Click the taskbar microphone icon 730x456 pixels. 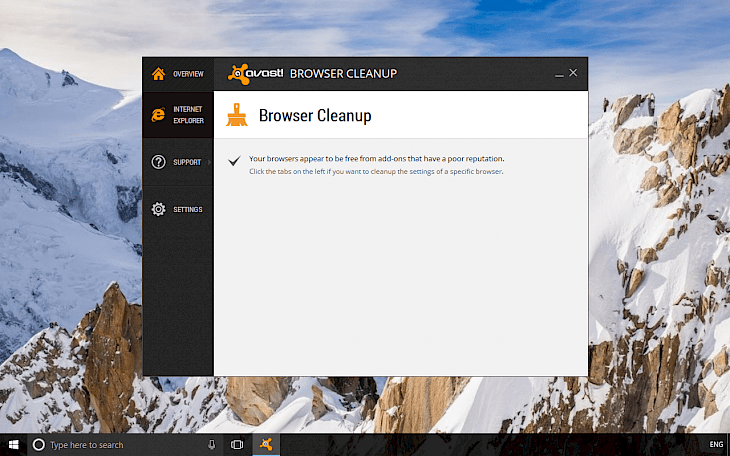tap(211, 445)
